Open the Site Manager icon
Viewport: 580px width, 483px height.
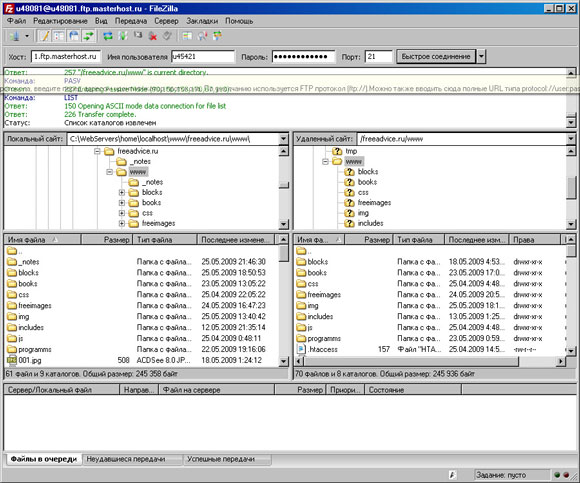click(x=15, y=36)
